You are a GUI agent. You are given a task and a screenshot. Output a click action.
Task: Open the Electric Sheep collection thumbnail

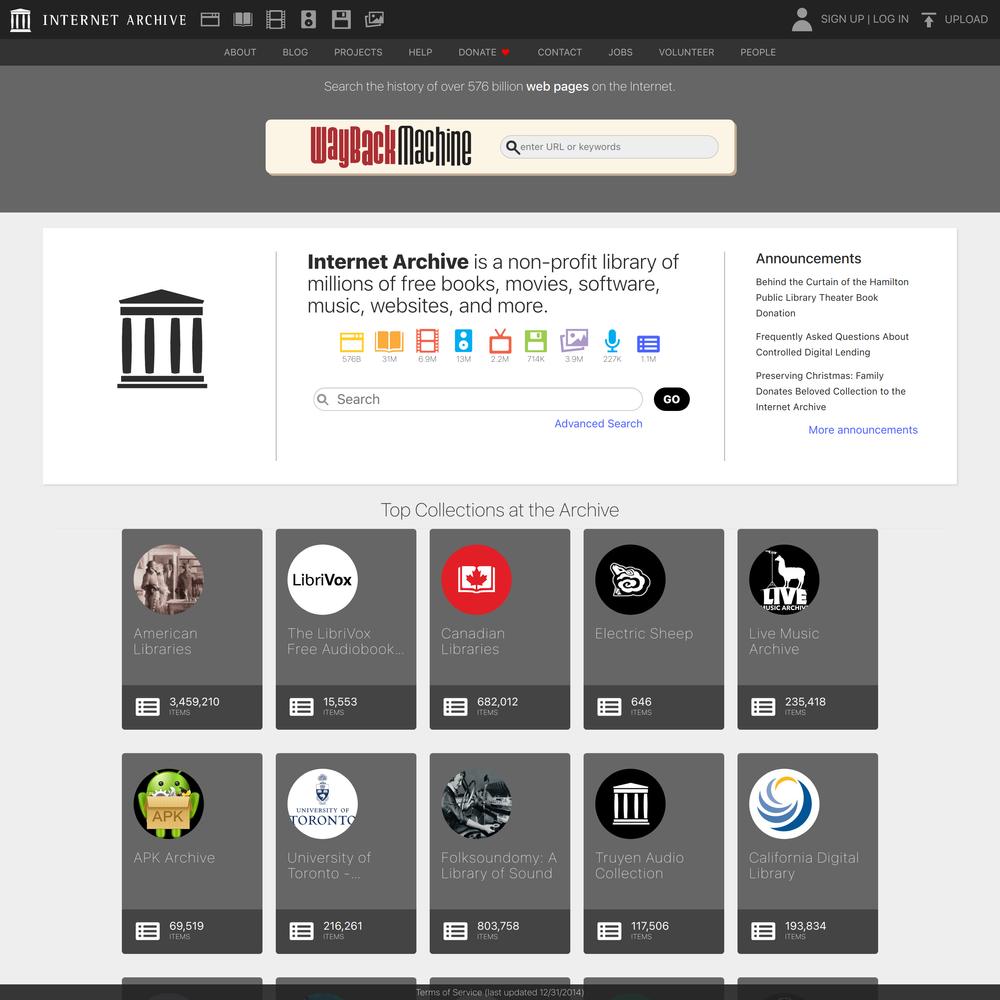click(x=630, y=580)
